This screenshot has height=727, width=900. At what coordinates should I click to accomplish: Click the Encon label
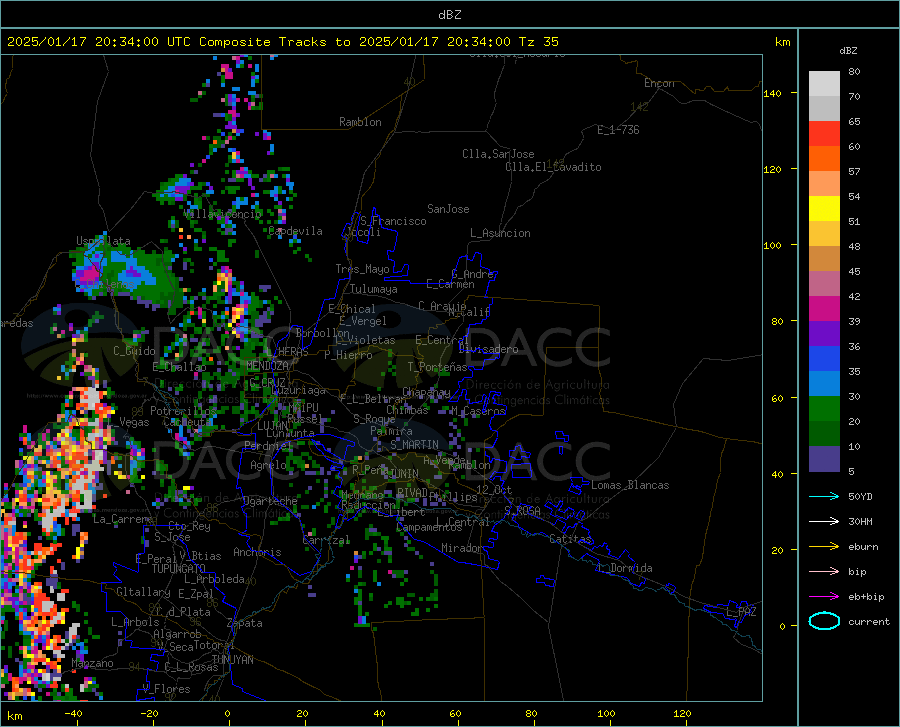point(659,83)
